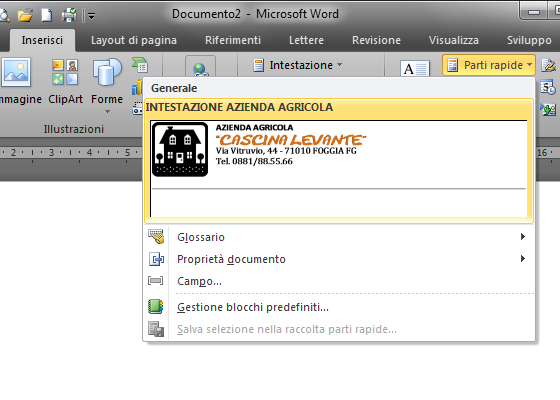
Task: Click the Open folder icon in Quick Access
Action: click(x=25, y=15)
